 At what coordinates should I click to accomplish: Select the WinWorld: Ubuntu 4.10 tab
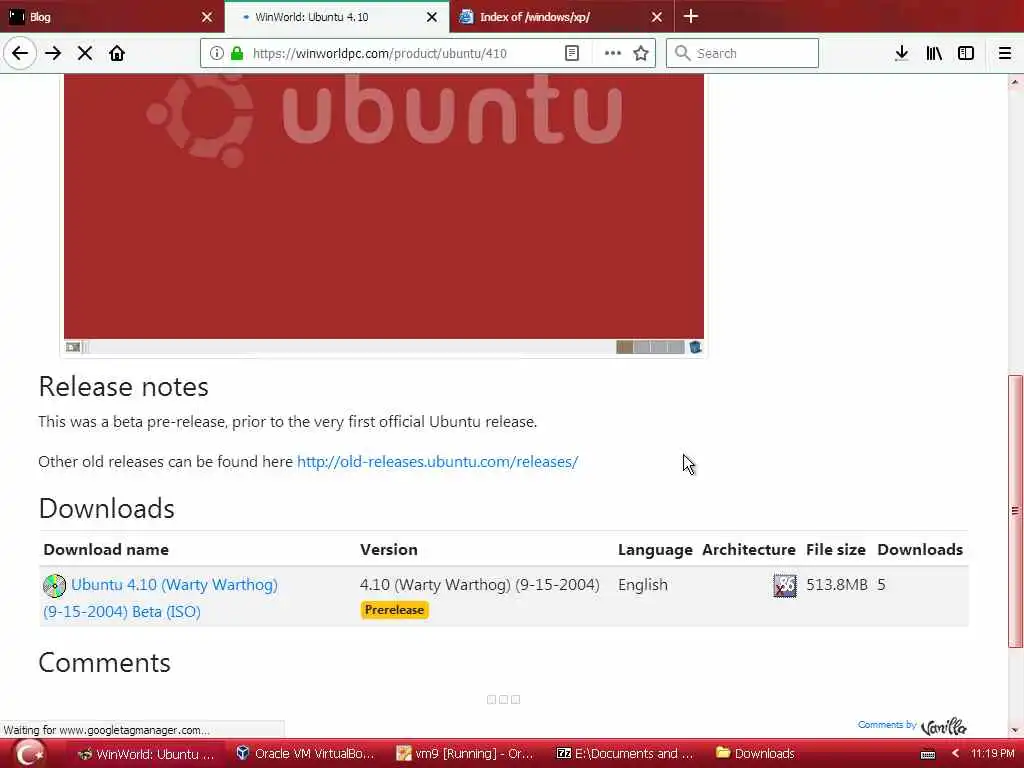pyautogui.click(x=337, y=17)
